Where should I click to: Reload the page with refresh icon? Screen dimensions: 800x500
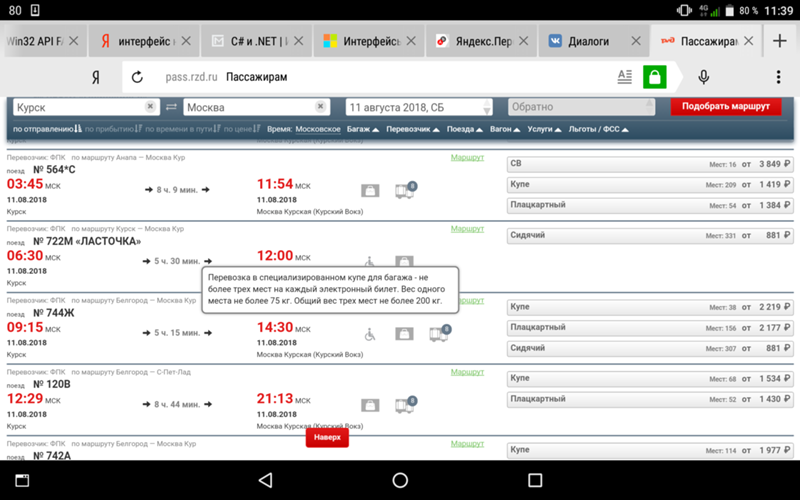point(137,77)
